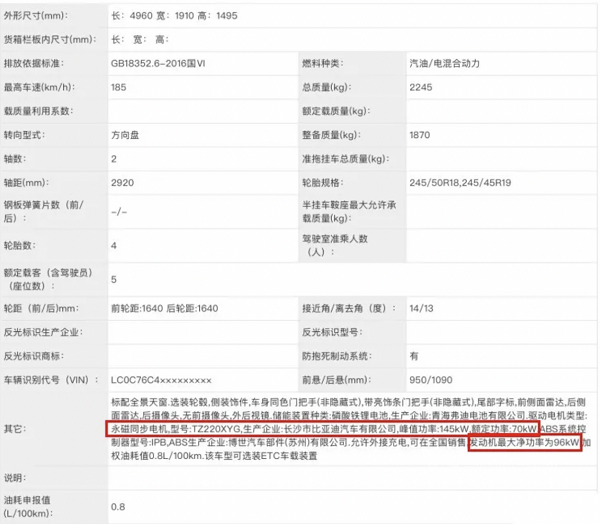Screen dimensions: 600x524
Task: Select the 轴距 value 2920
Action: point(121,183)
